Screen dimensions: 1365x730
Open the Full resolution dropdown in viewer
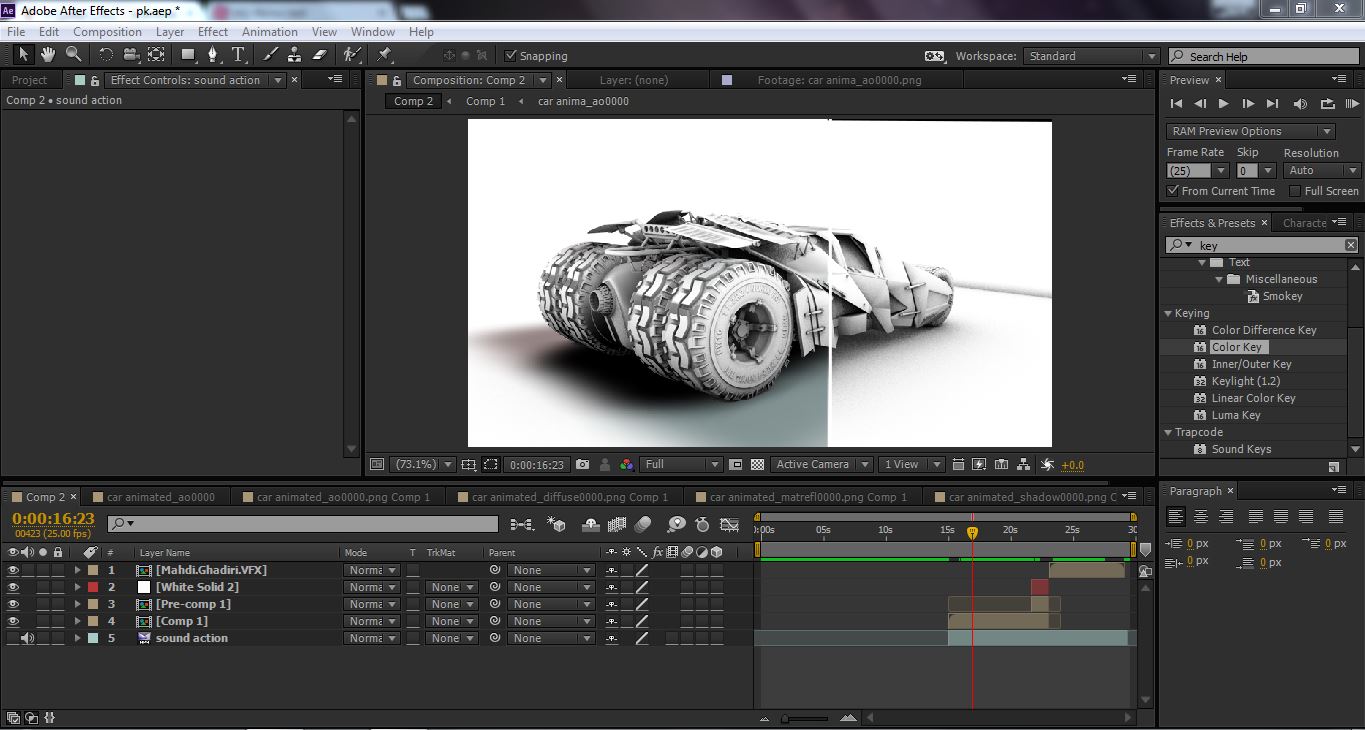tap(682, 464)
